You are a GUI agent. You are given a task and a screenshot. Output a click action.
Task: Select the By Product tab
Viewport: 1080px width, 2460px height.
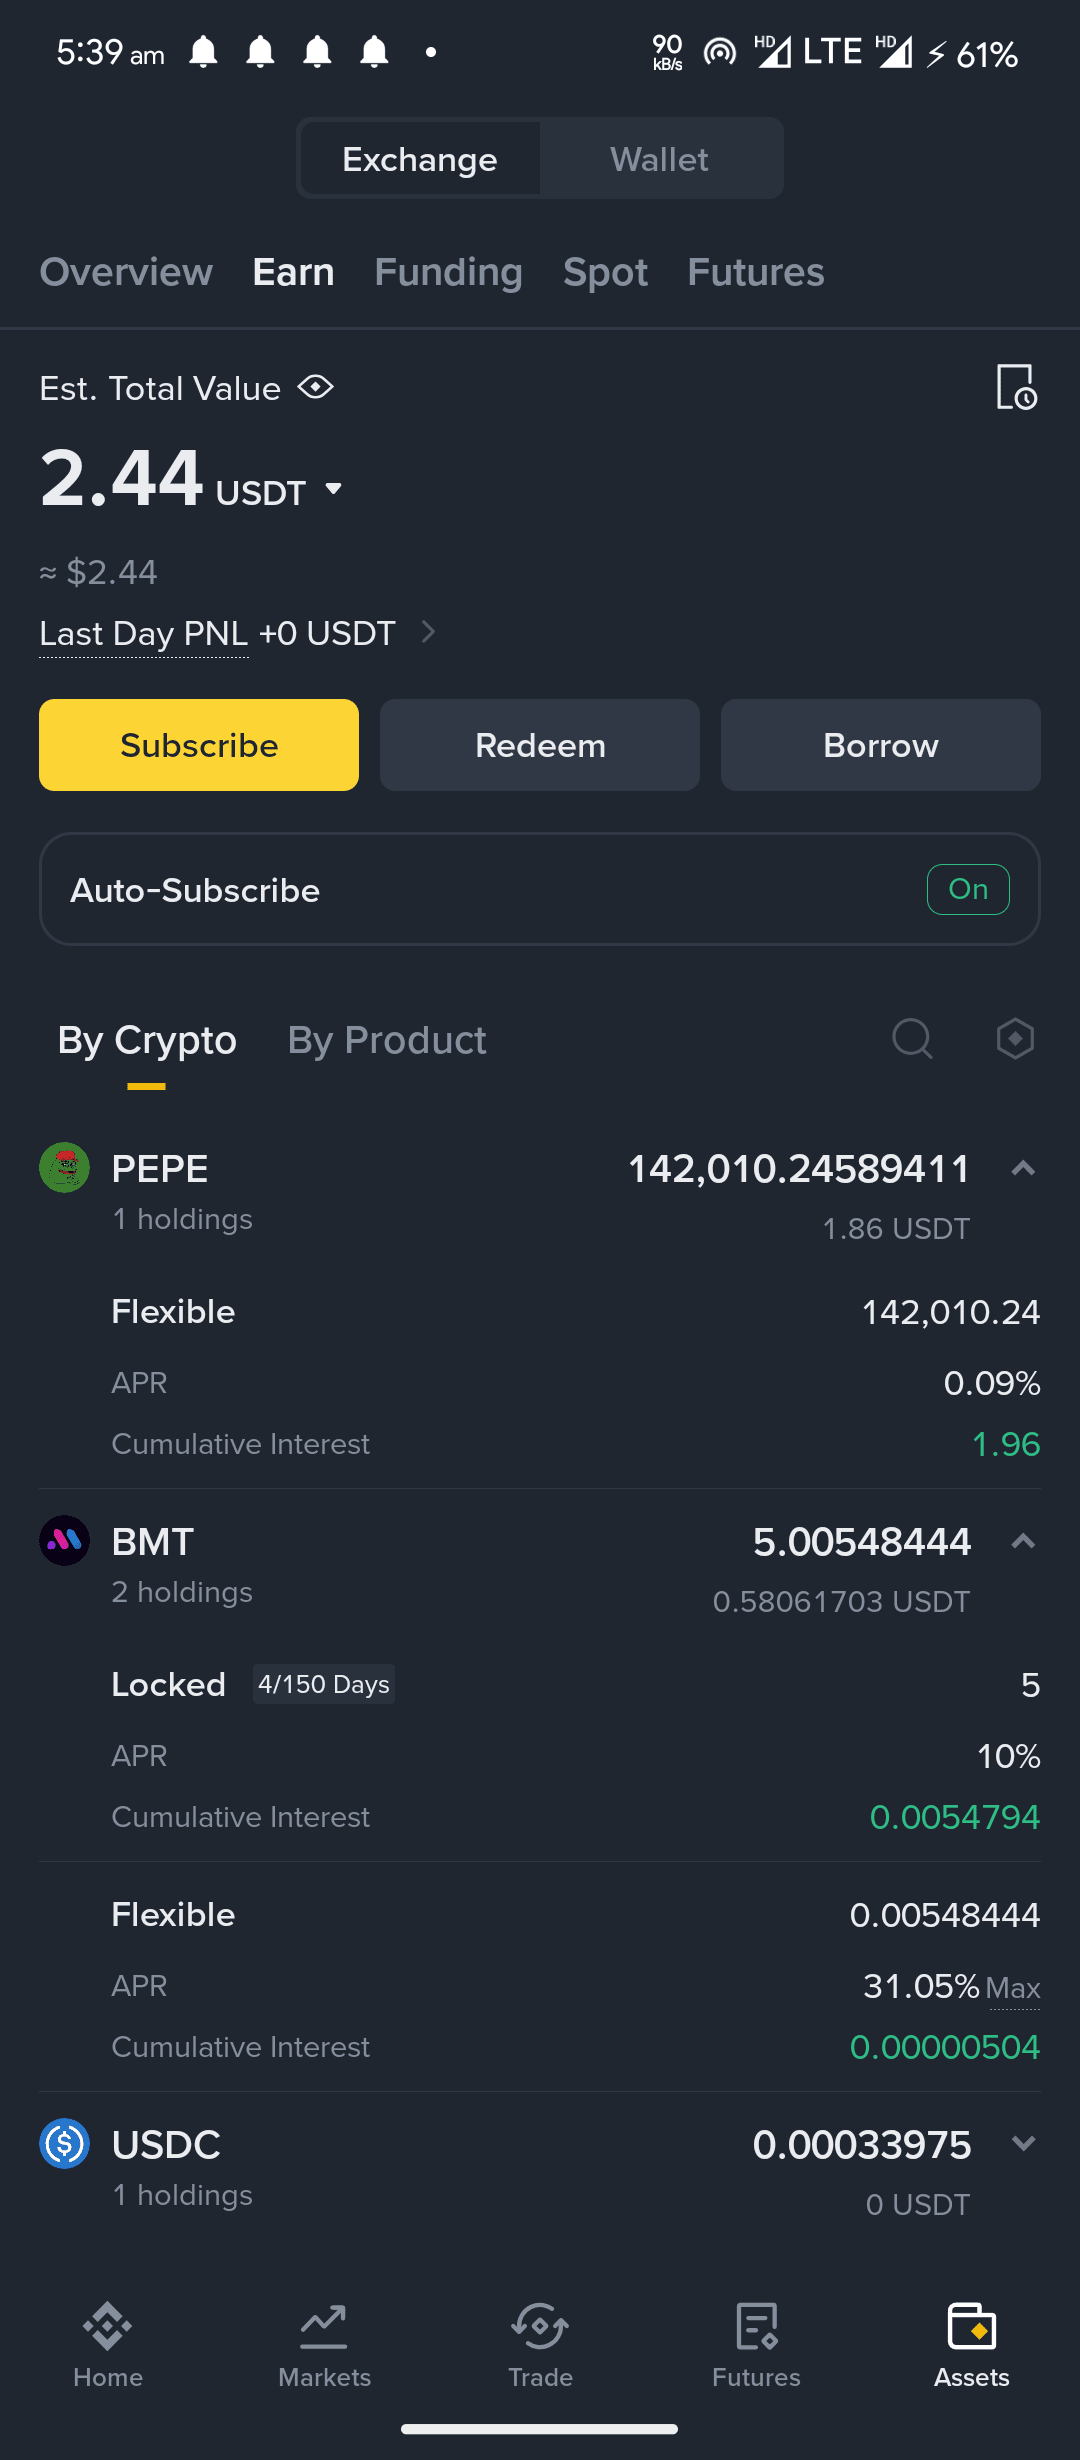pyautogui.click(x=387, y=1040)
